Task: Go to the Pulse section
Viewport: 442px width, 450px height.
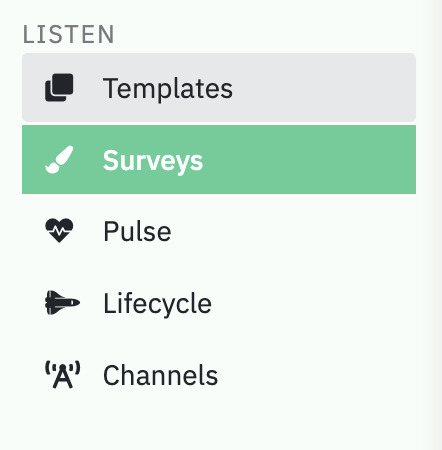Action: click(x=219, y=231)
